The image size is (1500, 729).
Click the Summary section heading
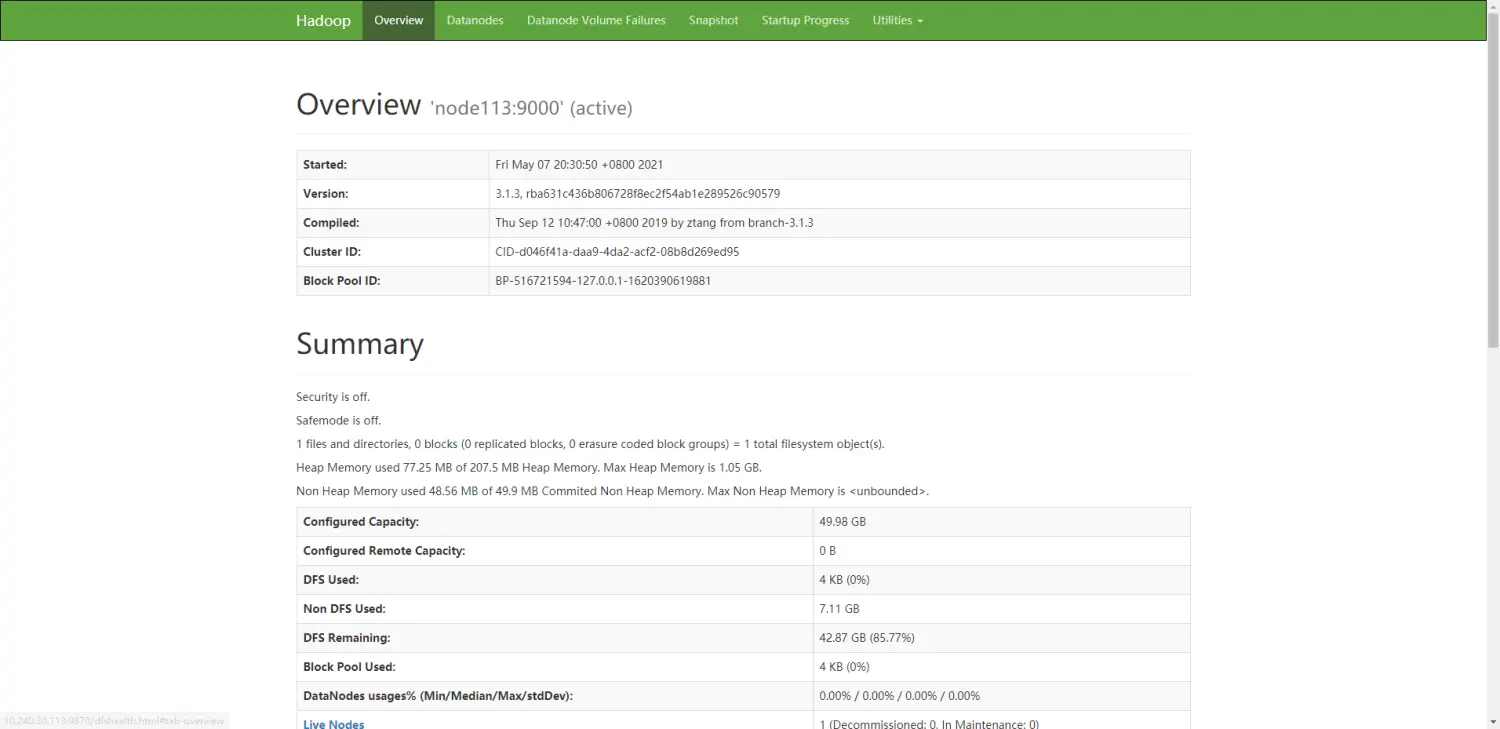(360, 344)
